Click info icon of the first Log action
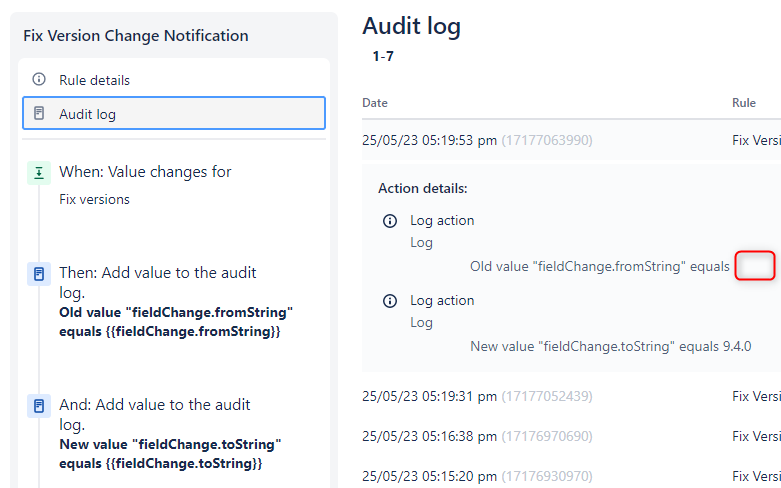The image size is (781, 488). [x=390, y=220]
